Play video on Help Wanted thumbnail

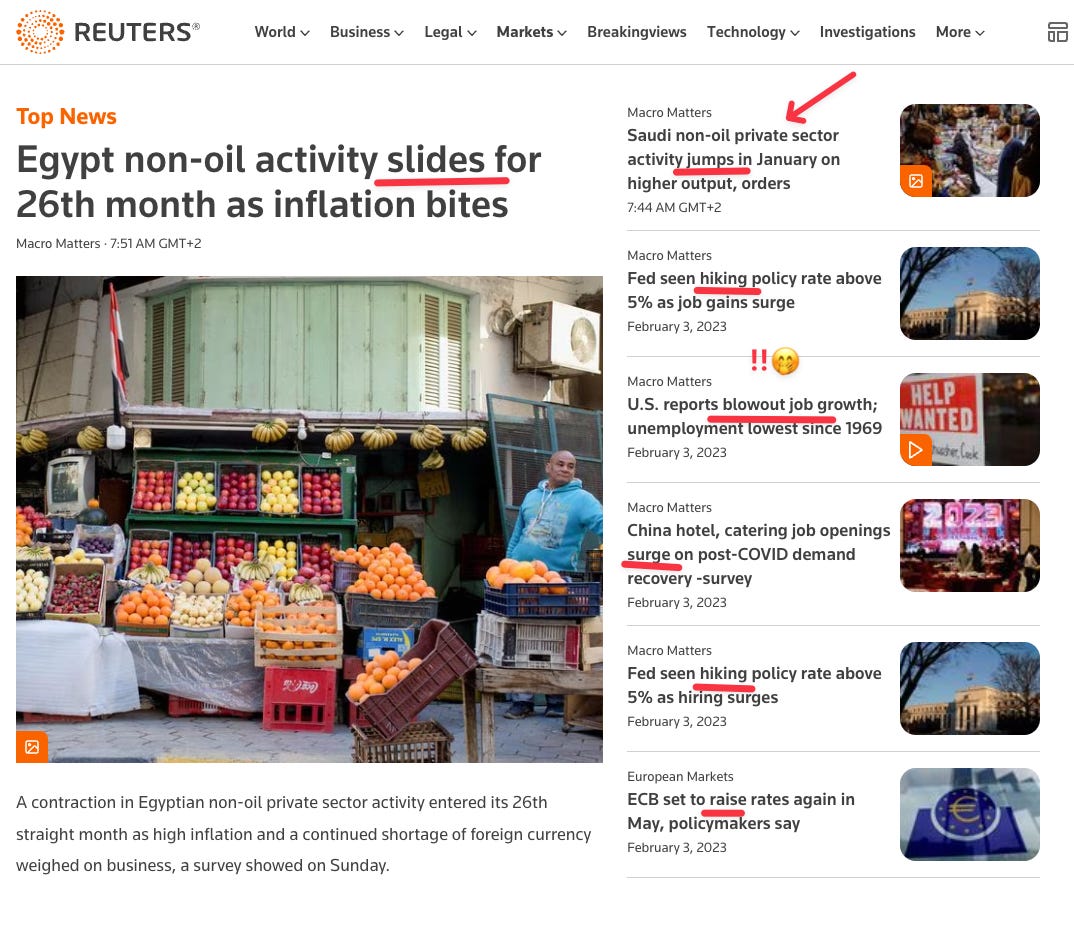pyautogui.click(x=916, y=450)
